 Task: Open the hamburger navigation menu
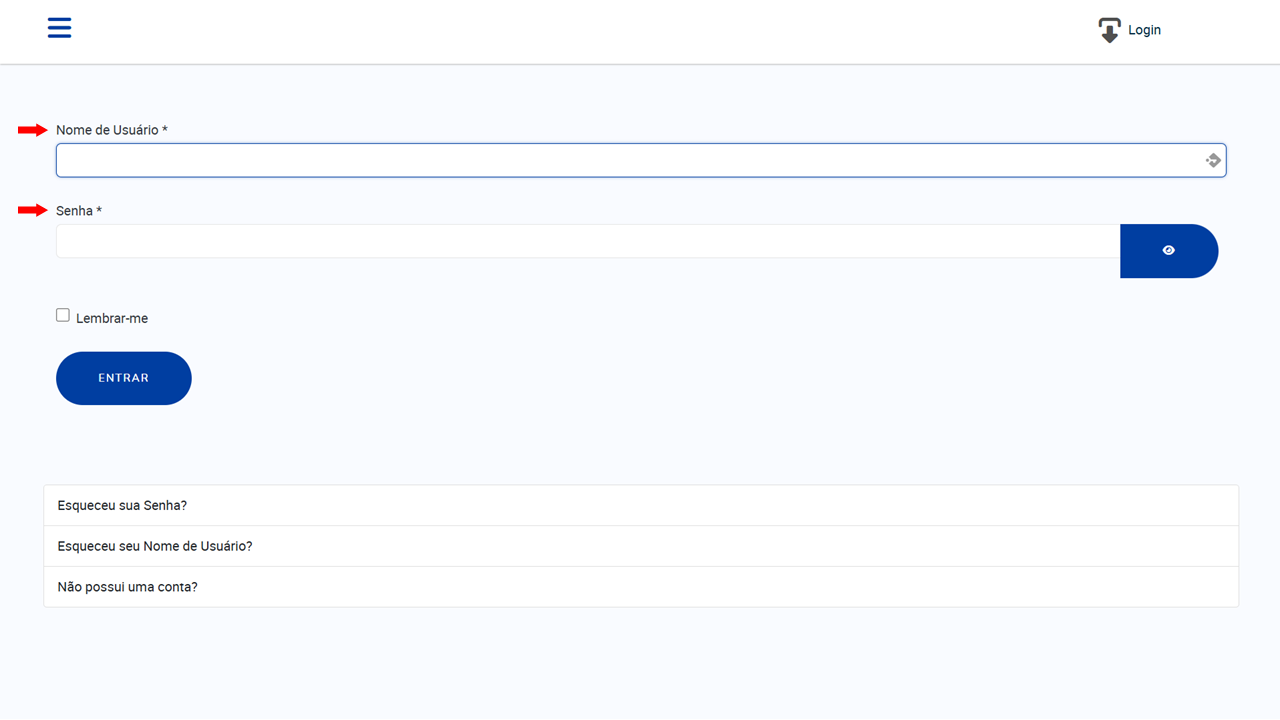[59, 28]
